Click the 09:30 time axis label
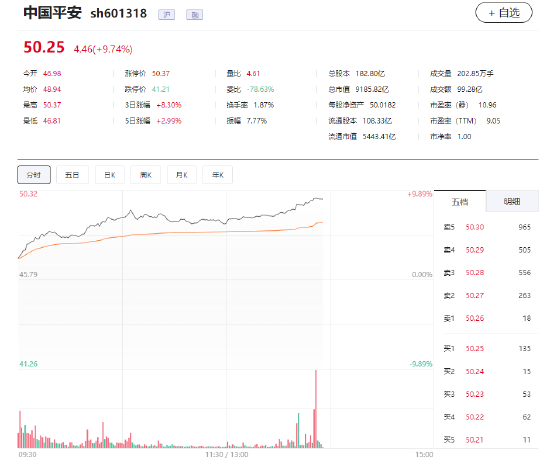 coord(27,455)
